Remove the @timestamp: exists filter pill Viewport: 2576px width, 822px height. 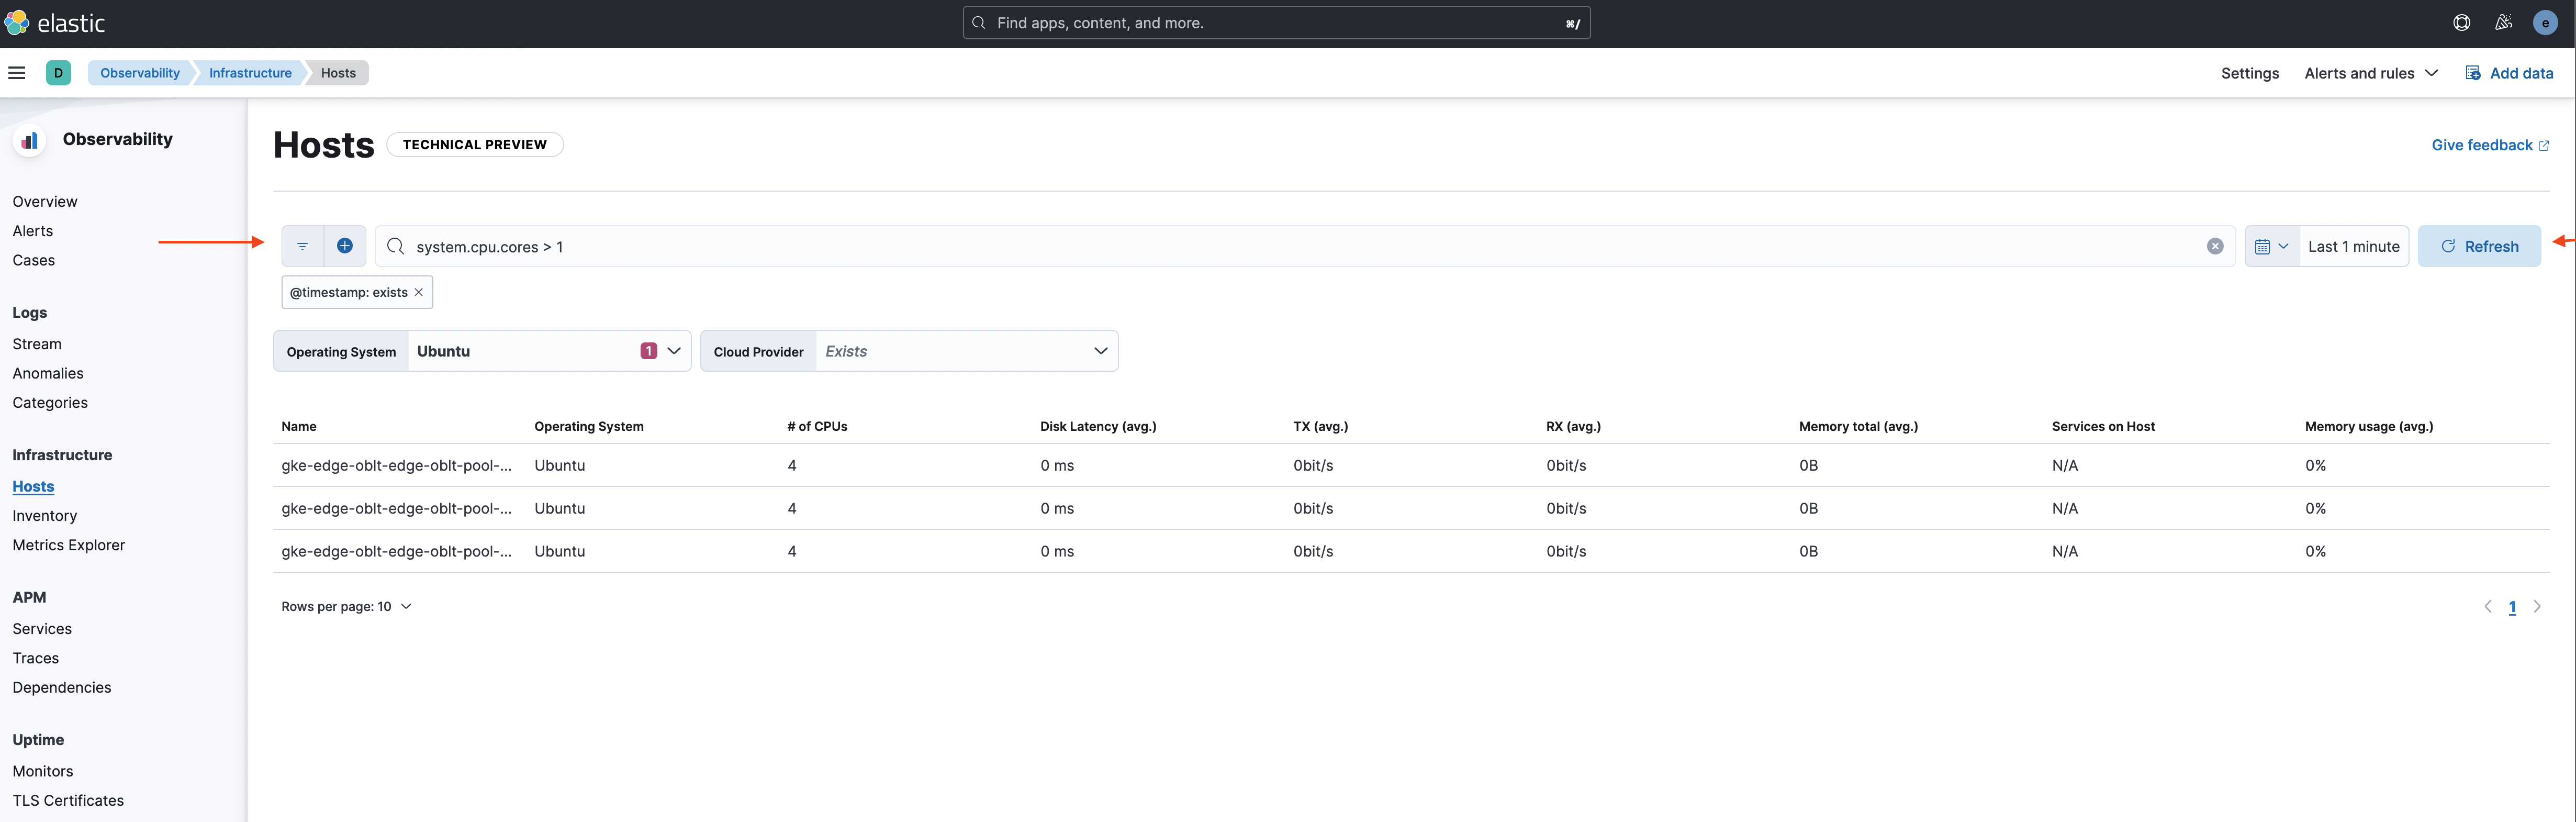(418, 292)
